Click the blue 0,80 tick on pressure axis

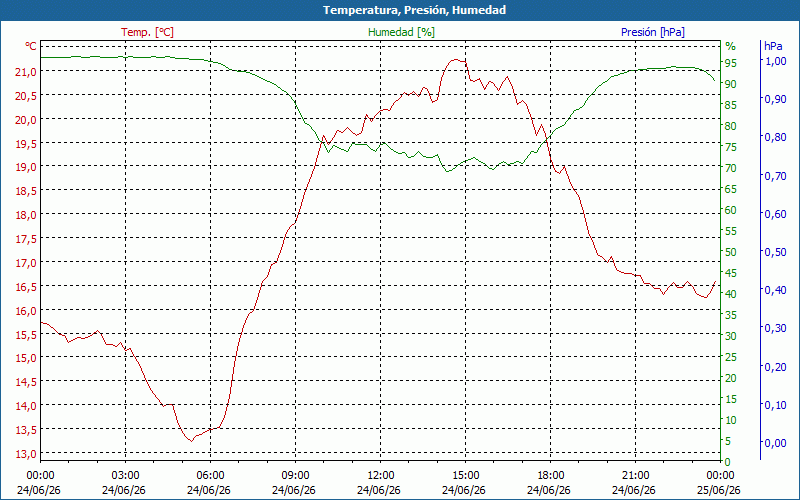[x=775, y=137]
